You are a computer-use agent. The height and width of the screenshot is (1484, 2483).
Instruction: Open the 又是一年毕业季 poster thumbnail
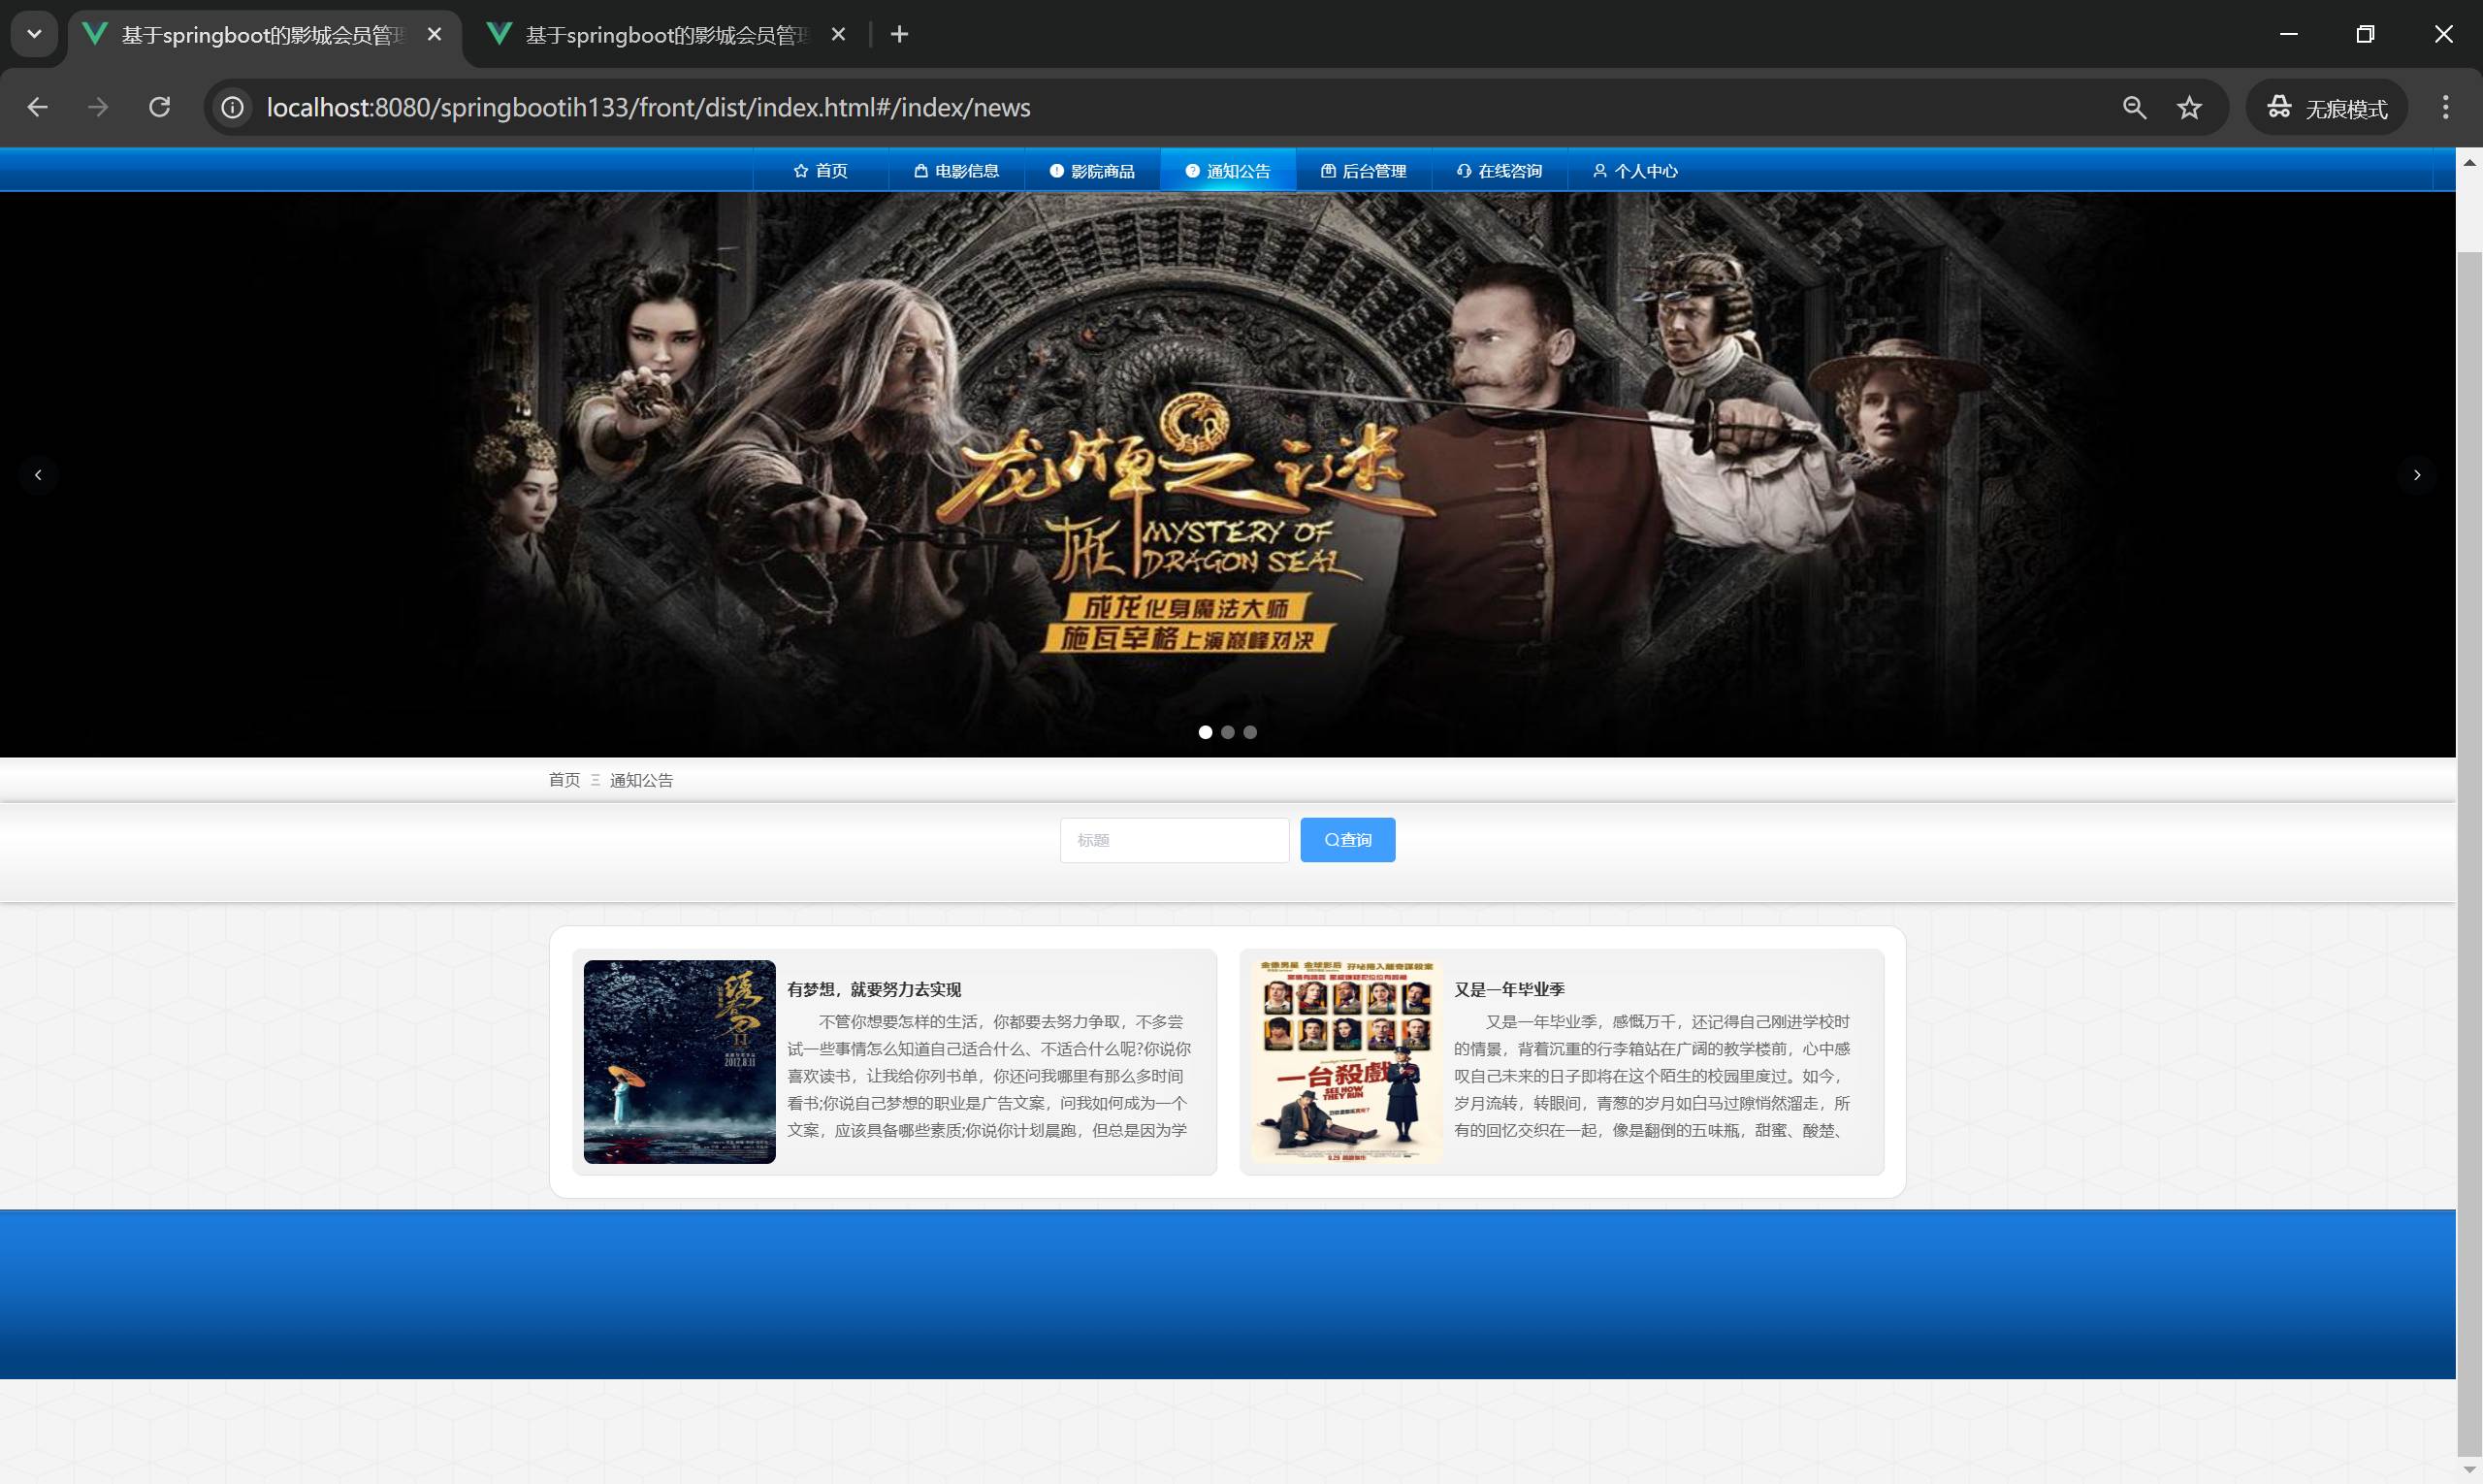tap(1346, 1061)
